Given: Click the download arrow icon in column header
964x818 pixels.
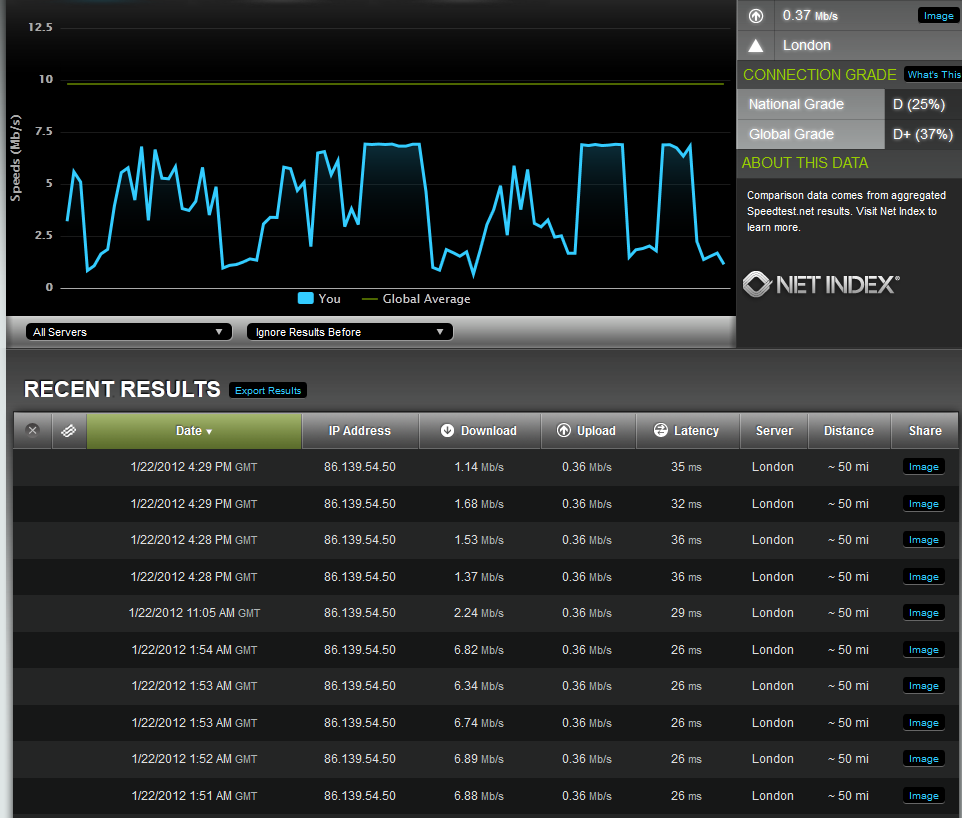Looking at the screenshot, I should click(447, 431).
